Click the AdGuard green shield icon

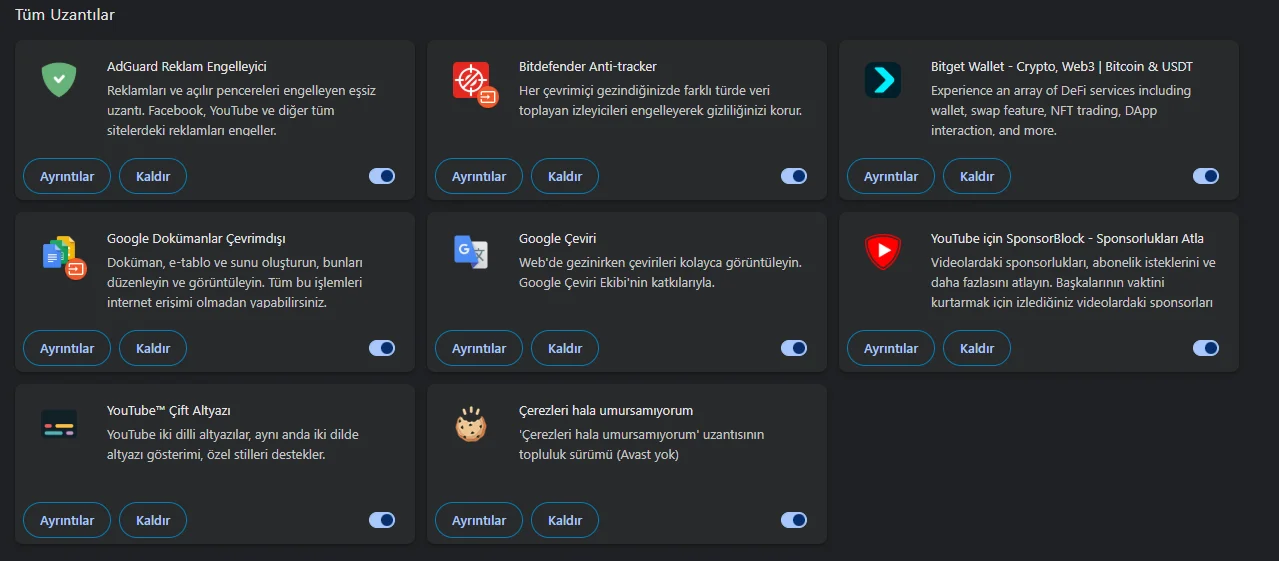[x=59, y=80]
